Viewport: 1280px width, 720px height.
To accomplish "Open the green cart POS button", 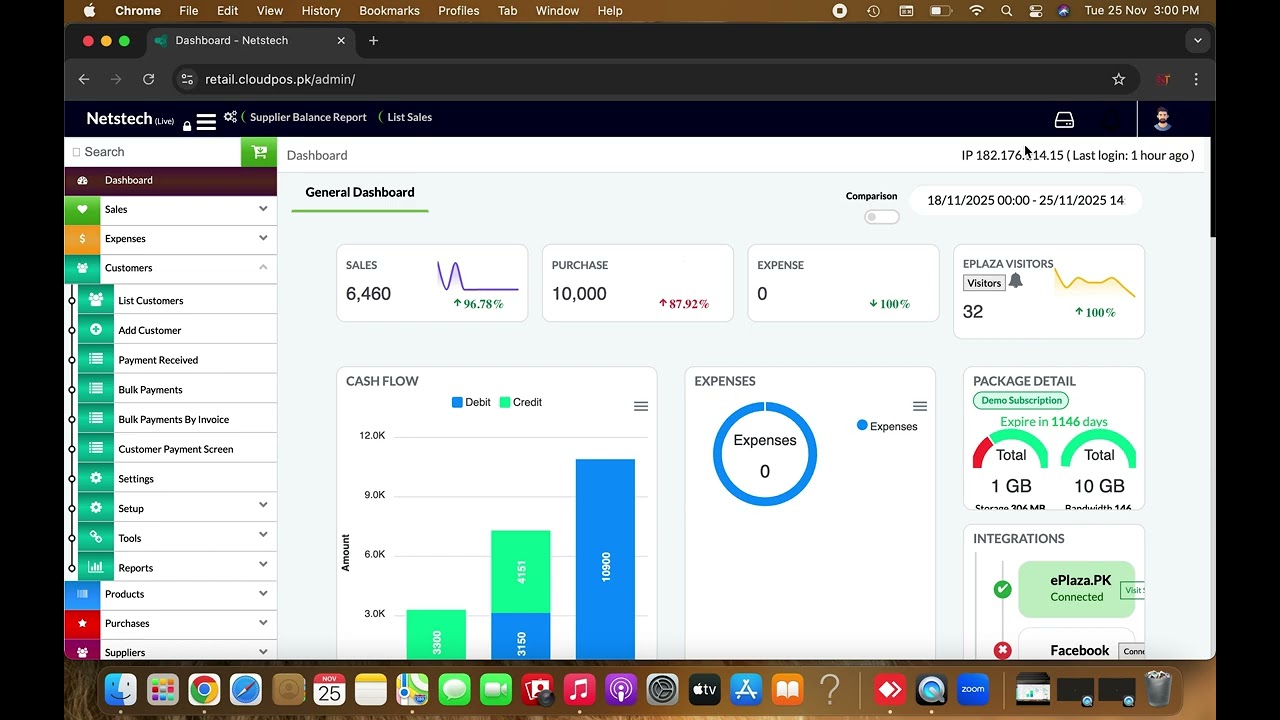I will [x=259, y=152].
